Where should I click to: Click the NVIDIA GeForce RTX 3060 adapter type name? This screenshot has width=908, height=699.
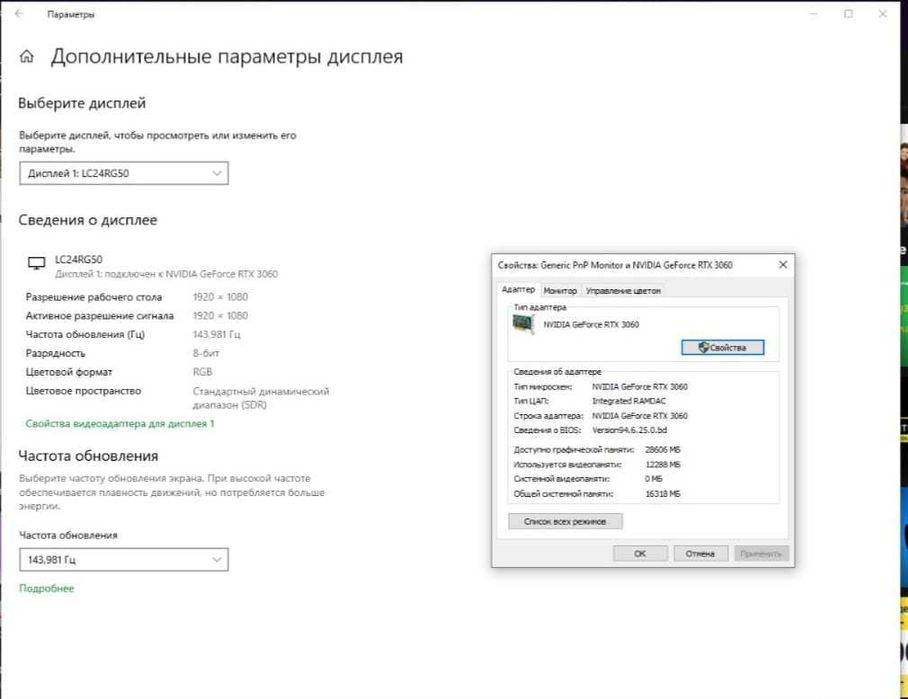point(591,324)
